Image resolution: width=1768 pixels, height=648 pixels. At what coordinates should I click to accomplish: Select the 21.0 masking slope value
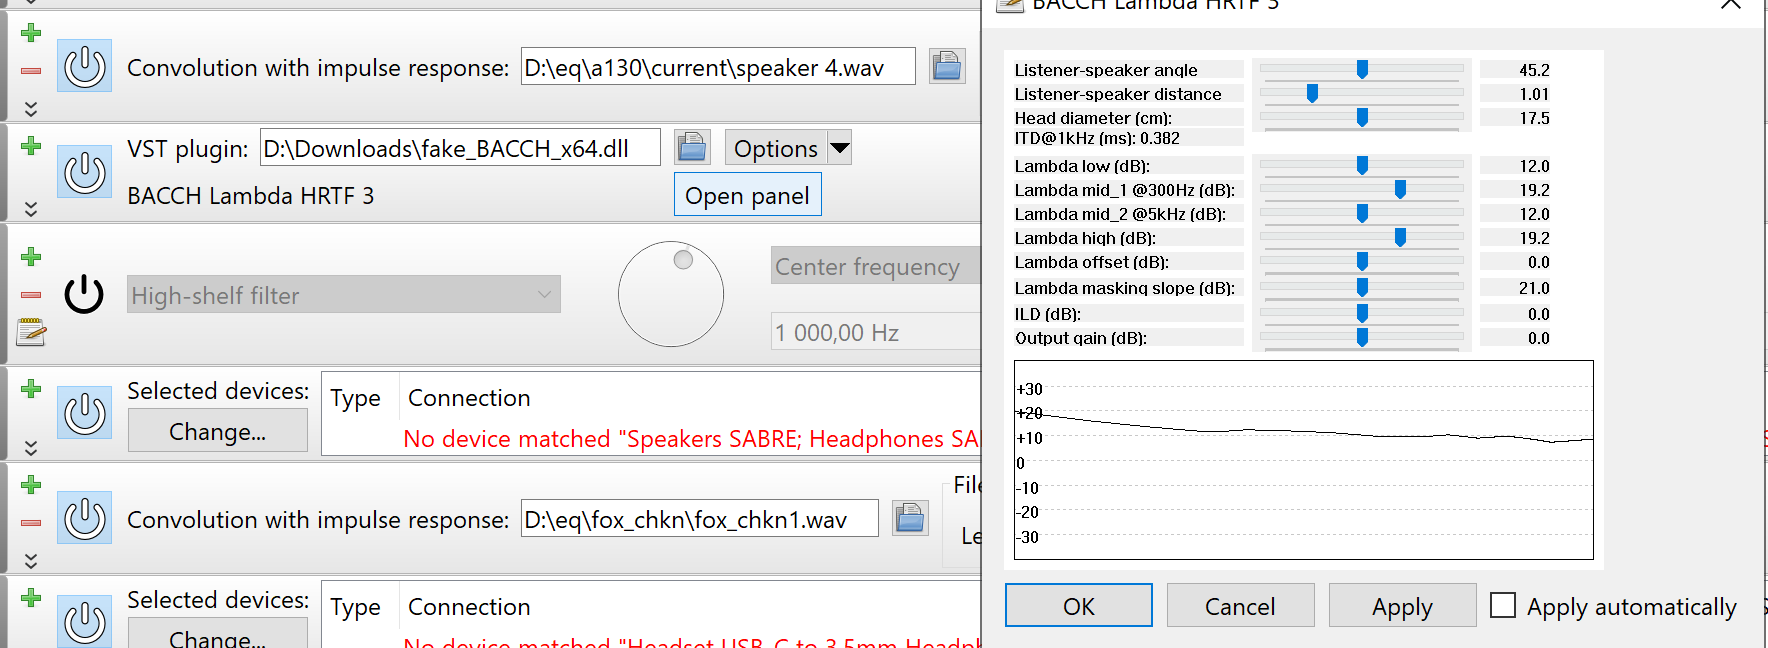tap(1534, 288)
